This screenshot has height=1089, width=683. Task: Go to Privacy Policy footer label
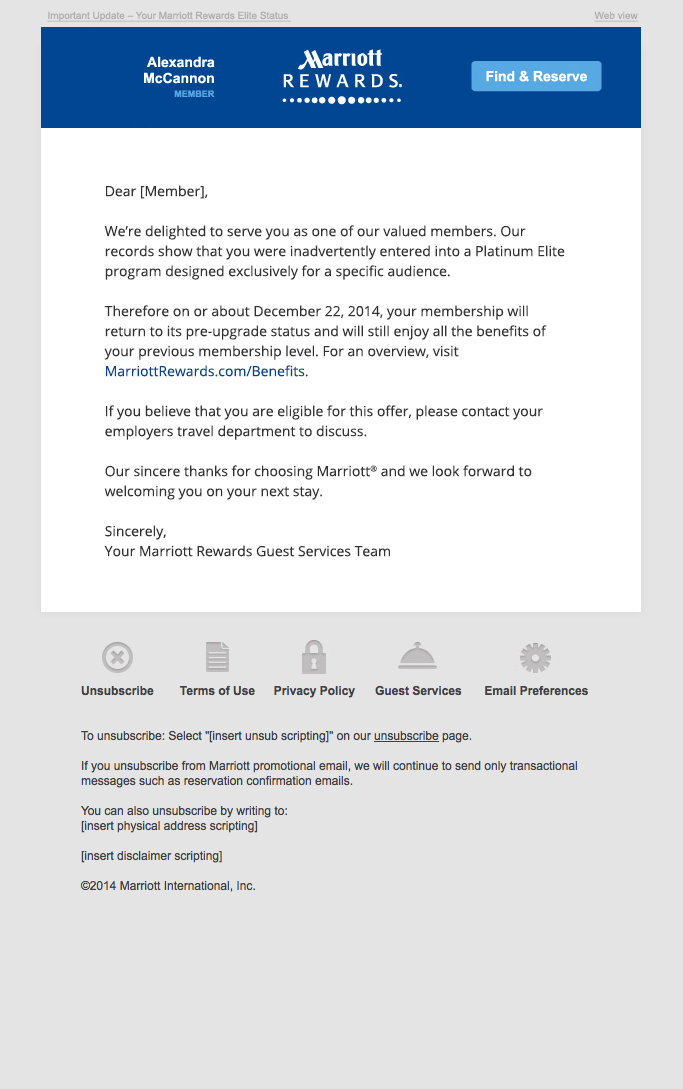point(314,691)
